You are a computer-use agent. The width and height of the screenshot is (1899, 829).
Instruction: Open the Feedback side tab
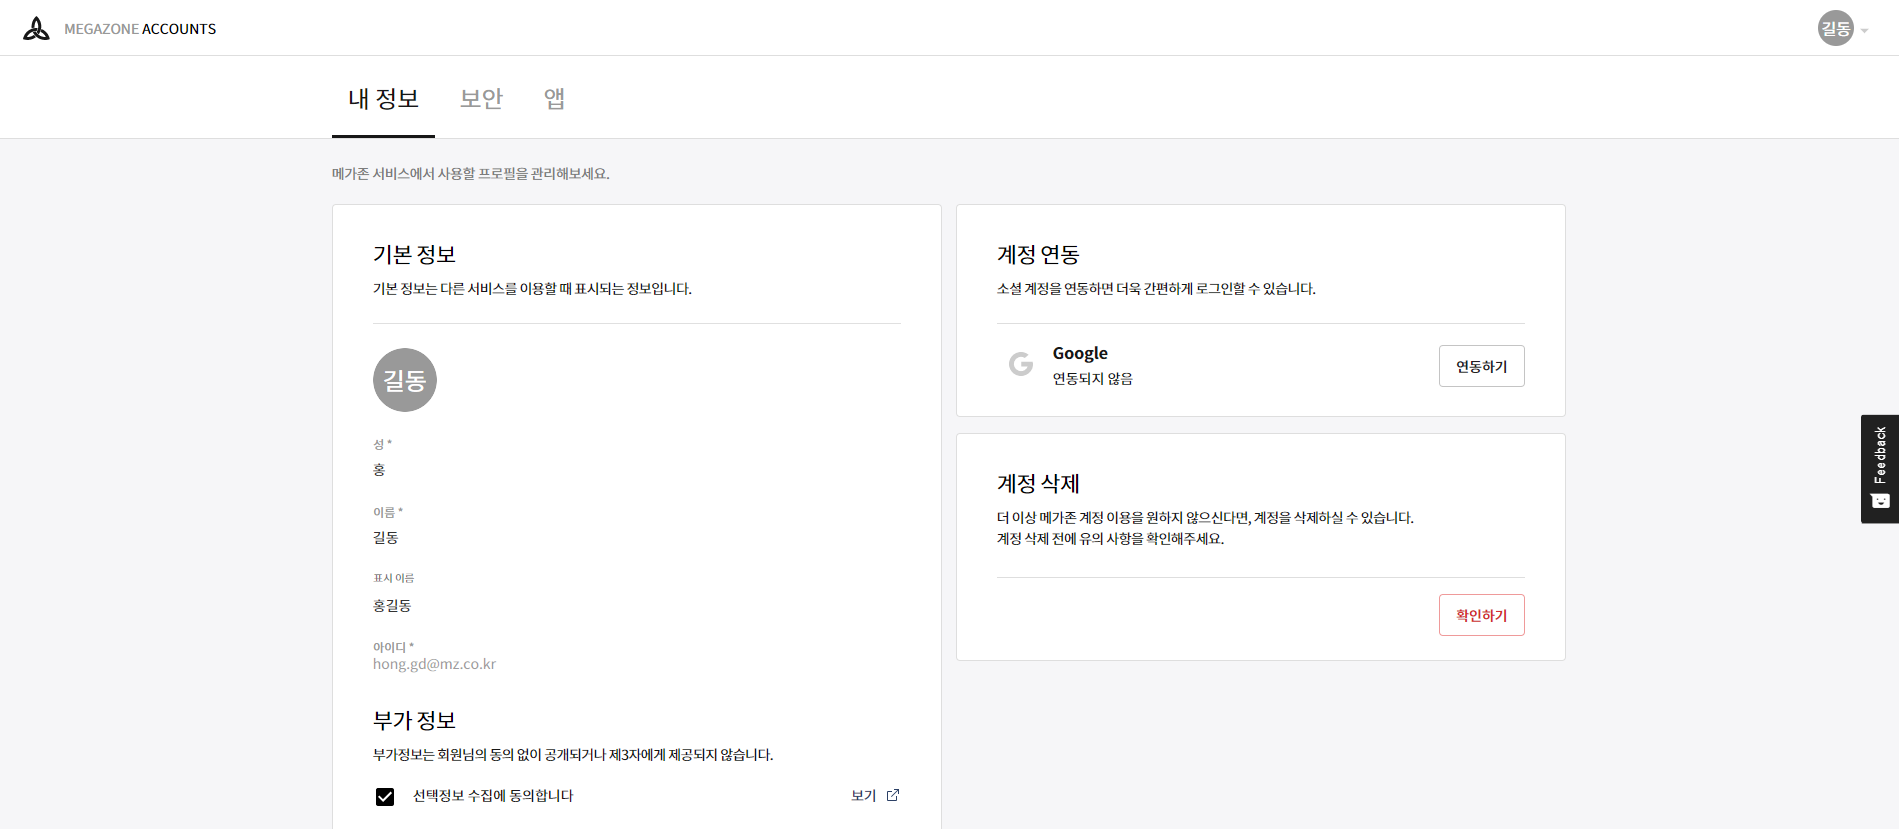point(1880,456)
